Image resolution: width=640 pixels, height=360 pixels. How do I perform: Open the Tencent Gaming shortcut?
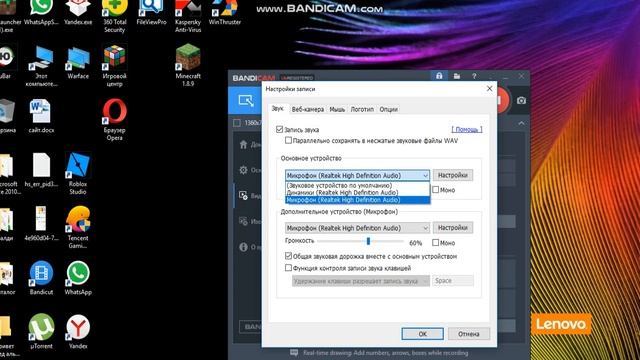(x=78, y=227)
